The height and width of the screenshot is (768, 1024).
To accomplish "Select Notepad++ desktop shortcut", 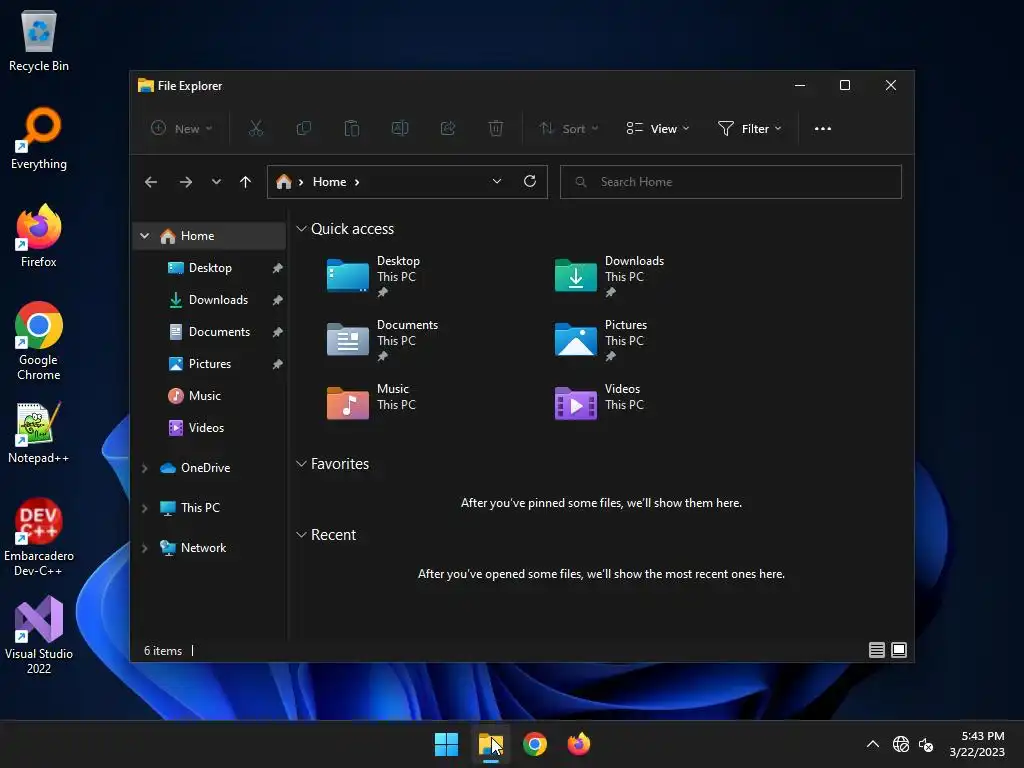I will tap(39, 432).
